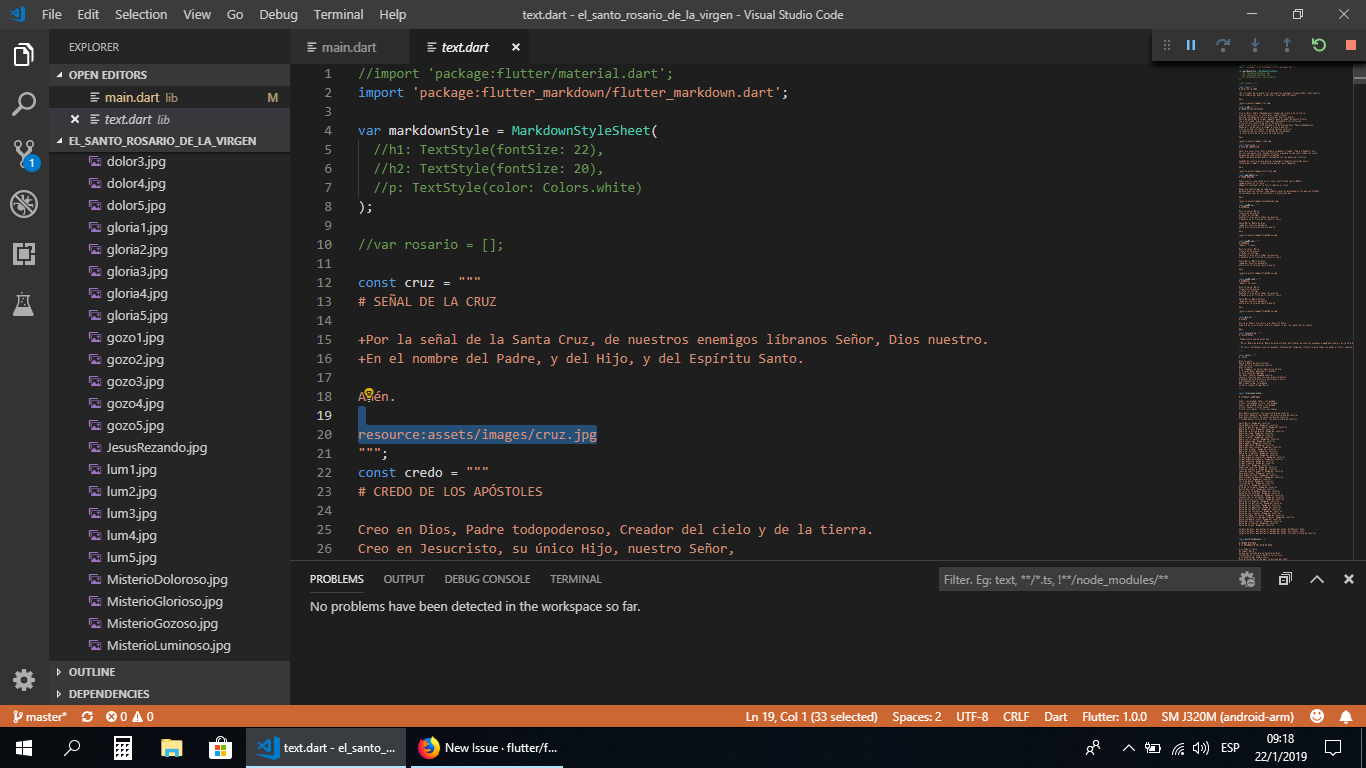1366x768 pixels.
Task: Open the Explorer view in activity bar
Action: point(24,54)
